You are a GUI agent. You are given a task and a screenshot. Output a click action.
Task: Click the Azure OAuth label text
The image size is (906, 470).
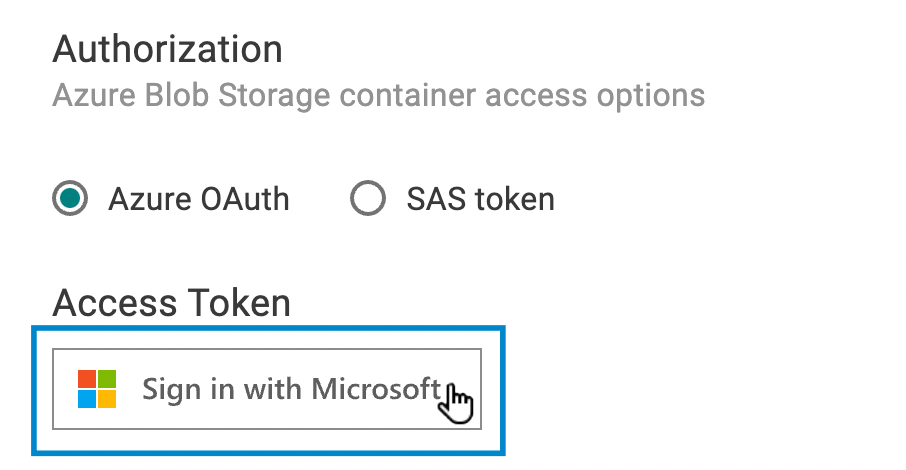pos(199,199)
